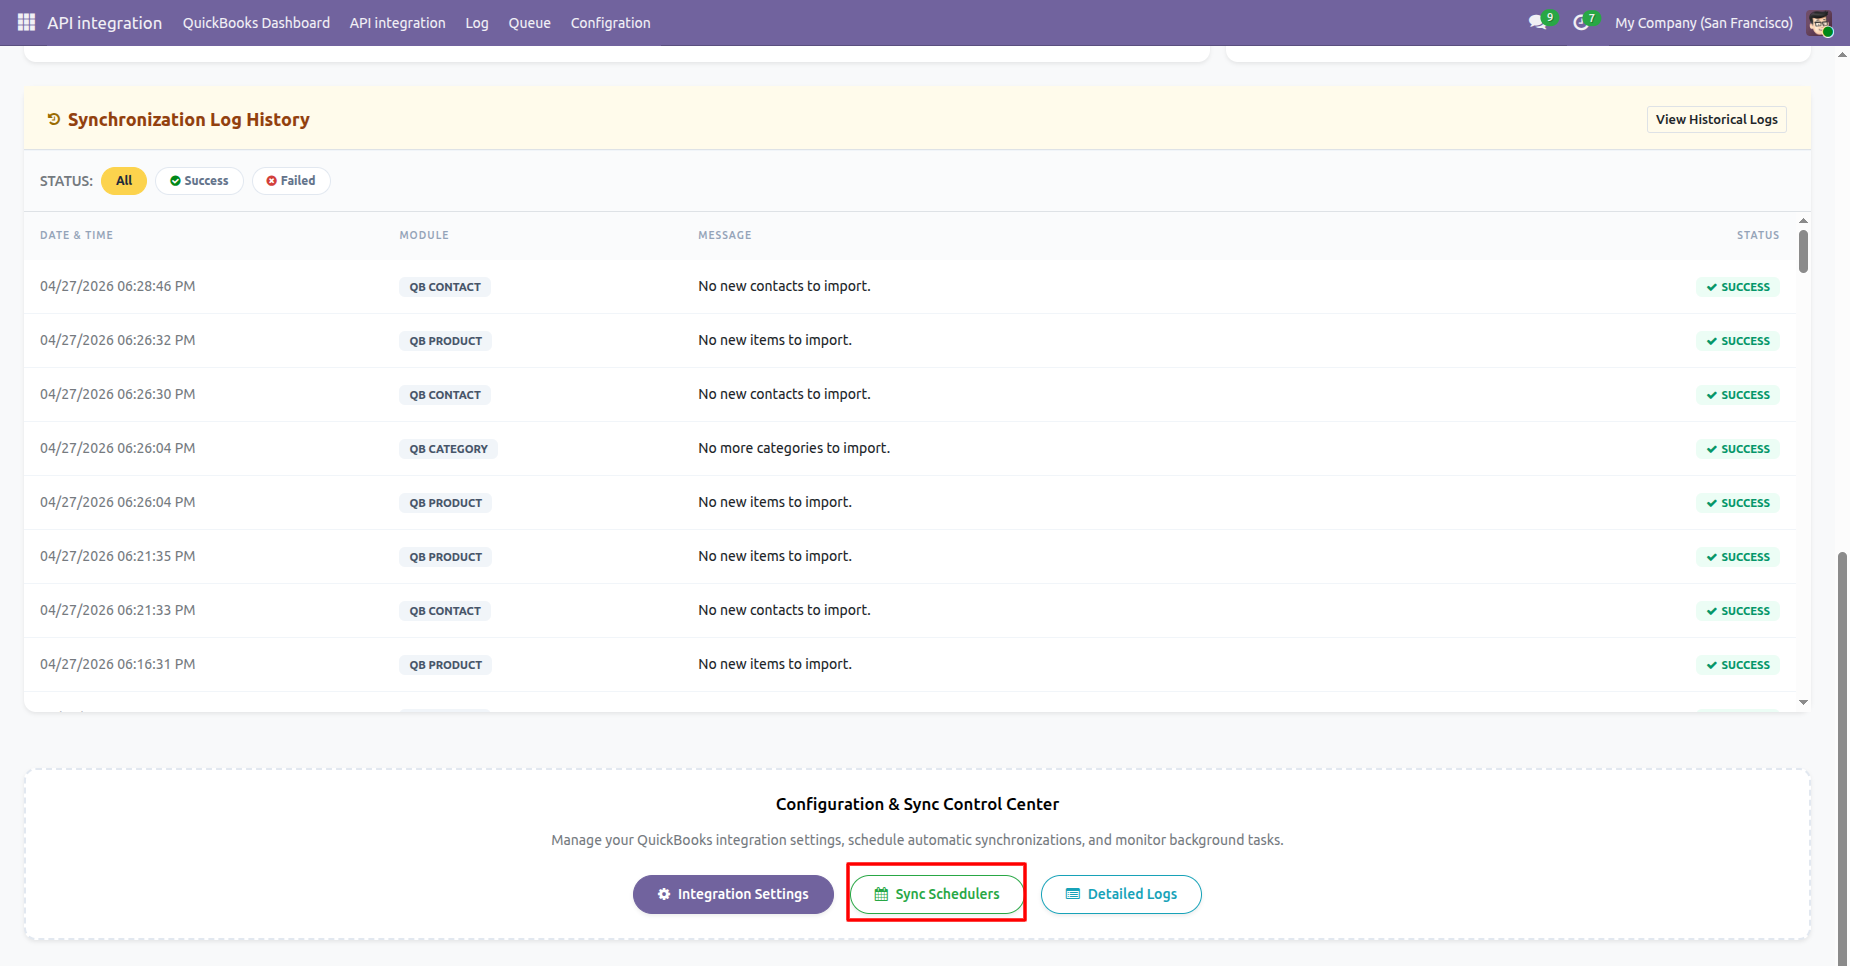Click the 06:21:35 PM 'No new items' message
1850x966 pixels.
tap(775, 556)
